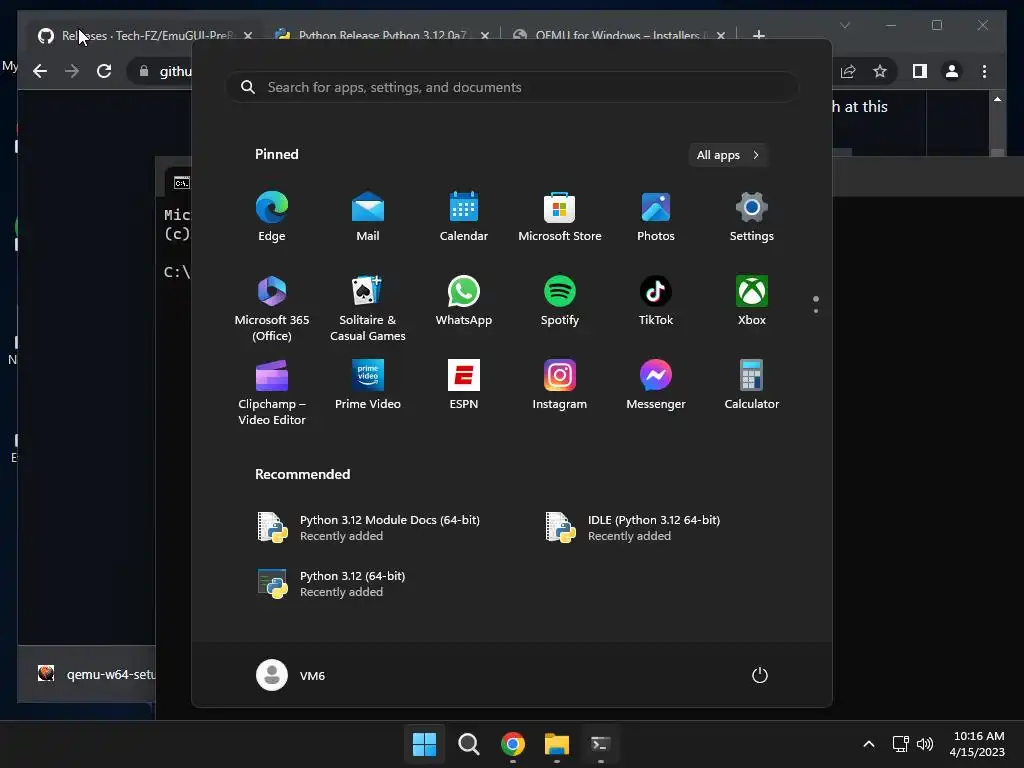1024x768 pixels.
Task: Open a new Chrome tab
Action: click(x=759, y=35)
